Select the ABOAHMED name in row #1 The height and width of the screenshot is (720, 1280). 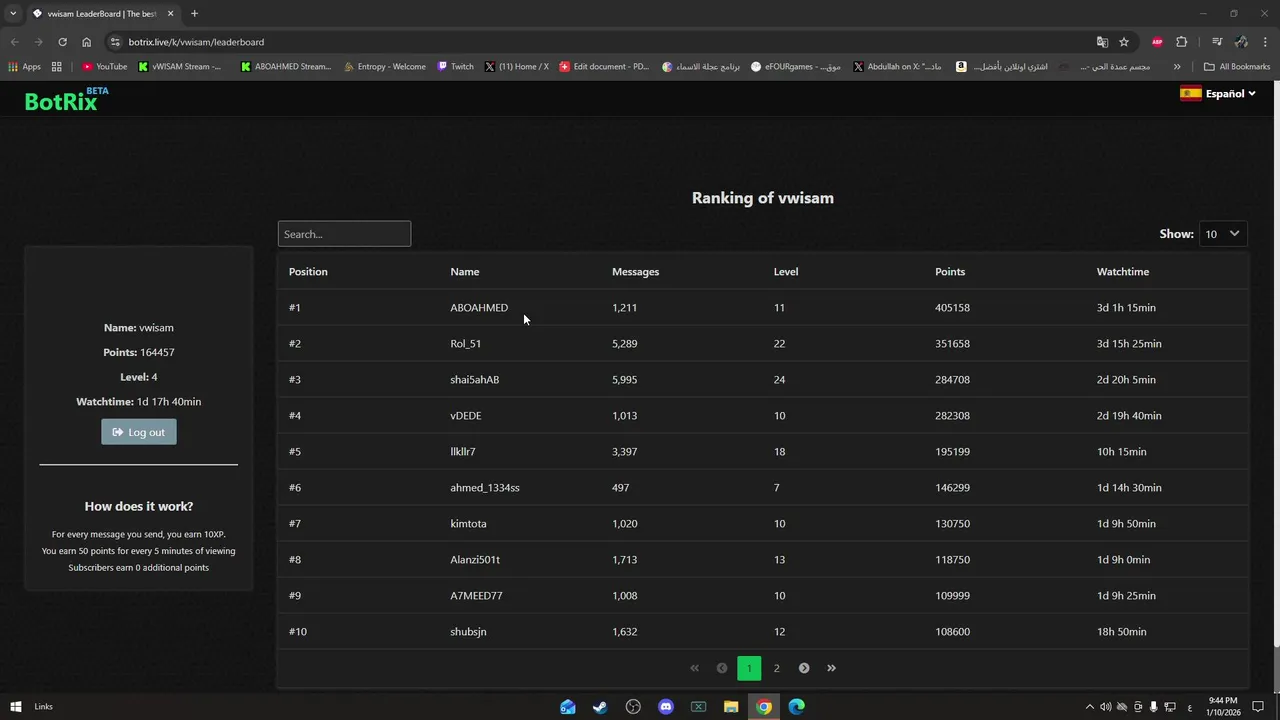point(479,308)
